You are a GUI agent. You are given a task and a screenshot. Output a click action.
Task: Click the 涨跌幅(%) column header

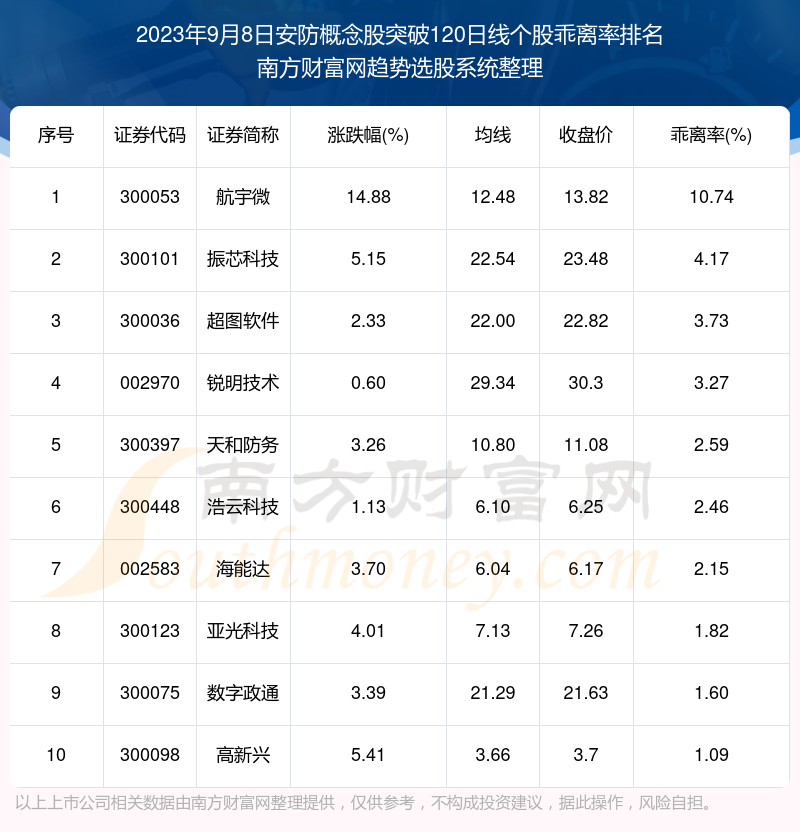[x=368, y=135]
